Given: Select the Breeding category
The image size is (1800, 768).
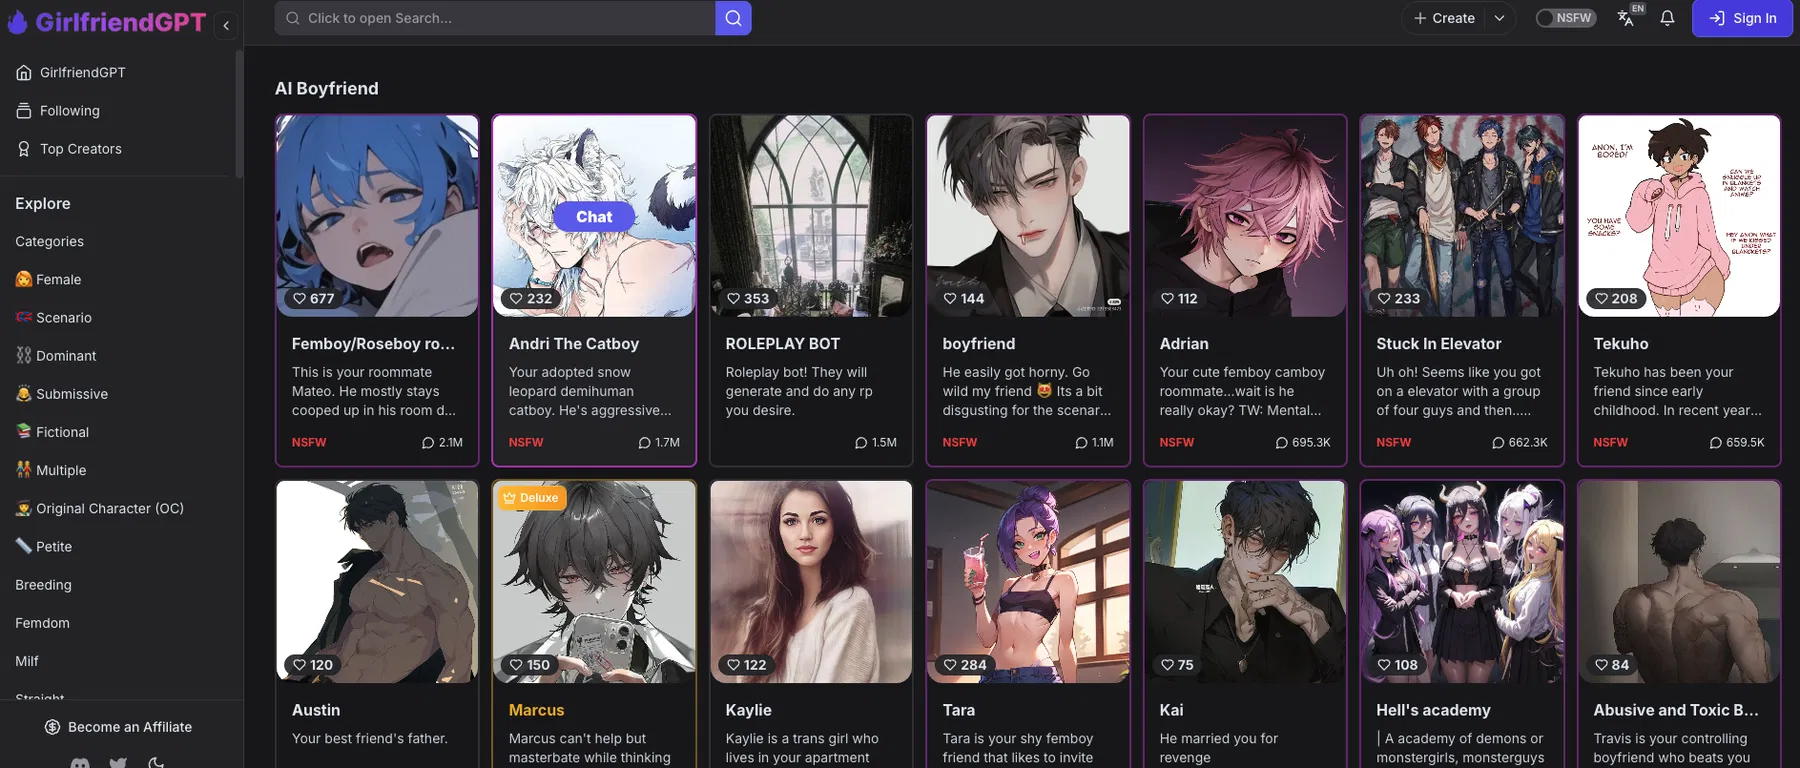Looking at the screenshot, I should 43,584.
